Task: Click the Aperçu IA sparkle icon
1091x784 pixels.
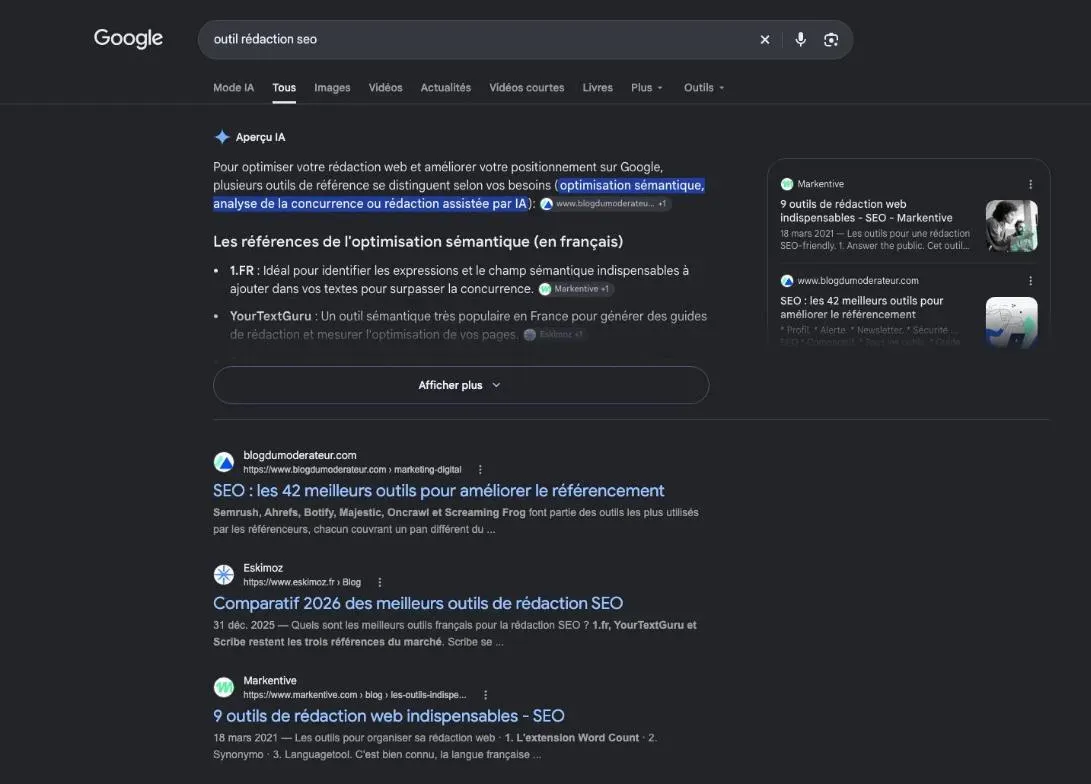Action: click(x=222, y=137)
